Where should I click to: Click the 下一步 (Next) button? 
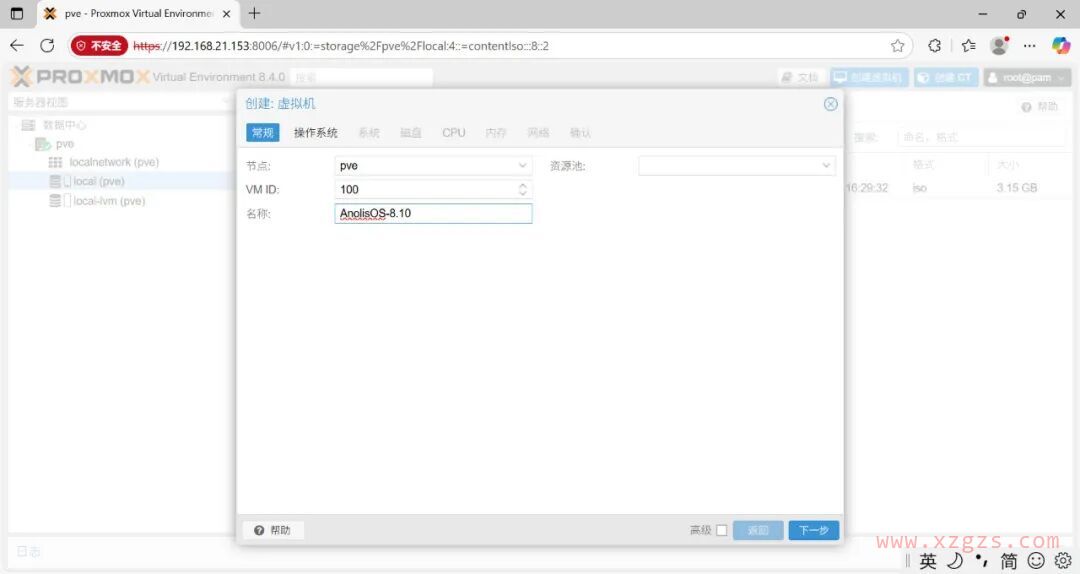(x=813, y=531)
